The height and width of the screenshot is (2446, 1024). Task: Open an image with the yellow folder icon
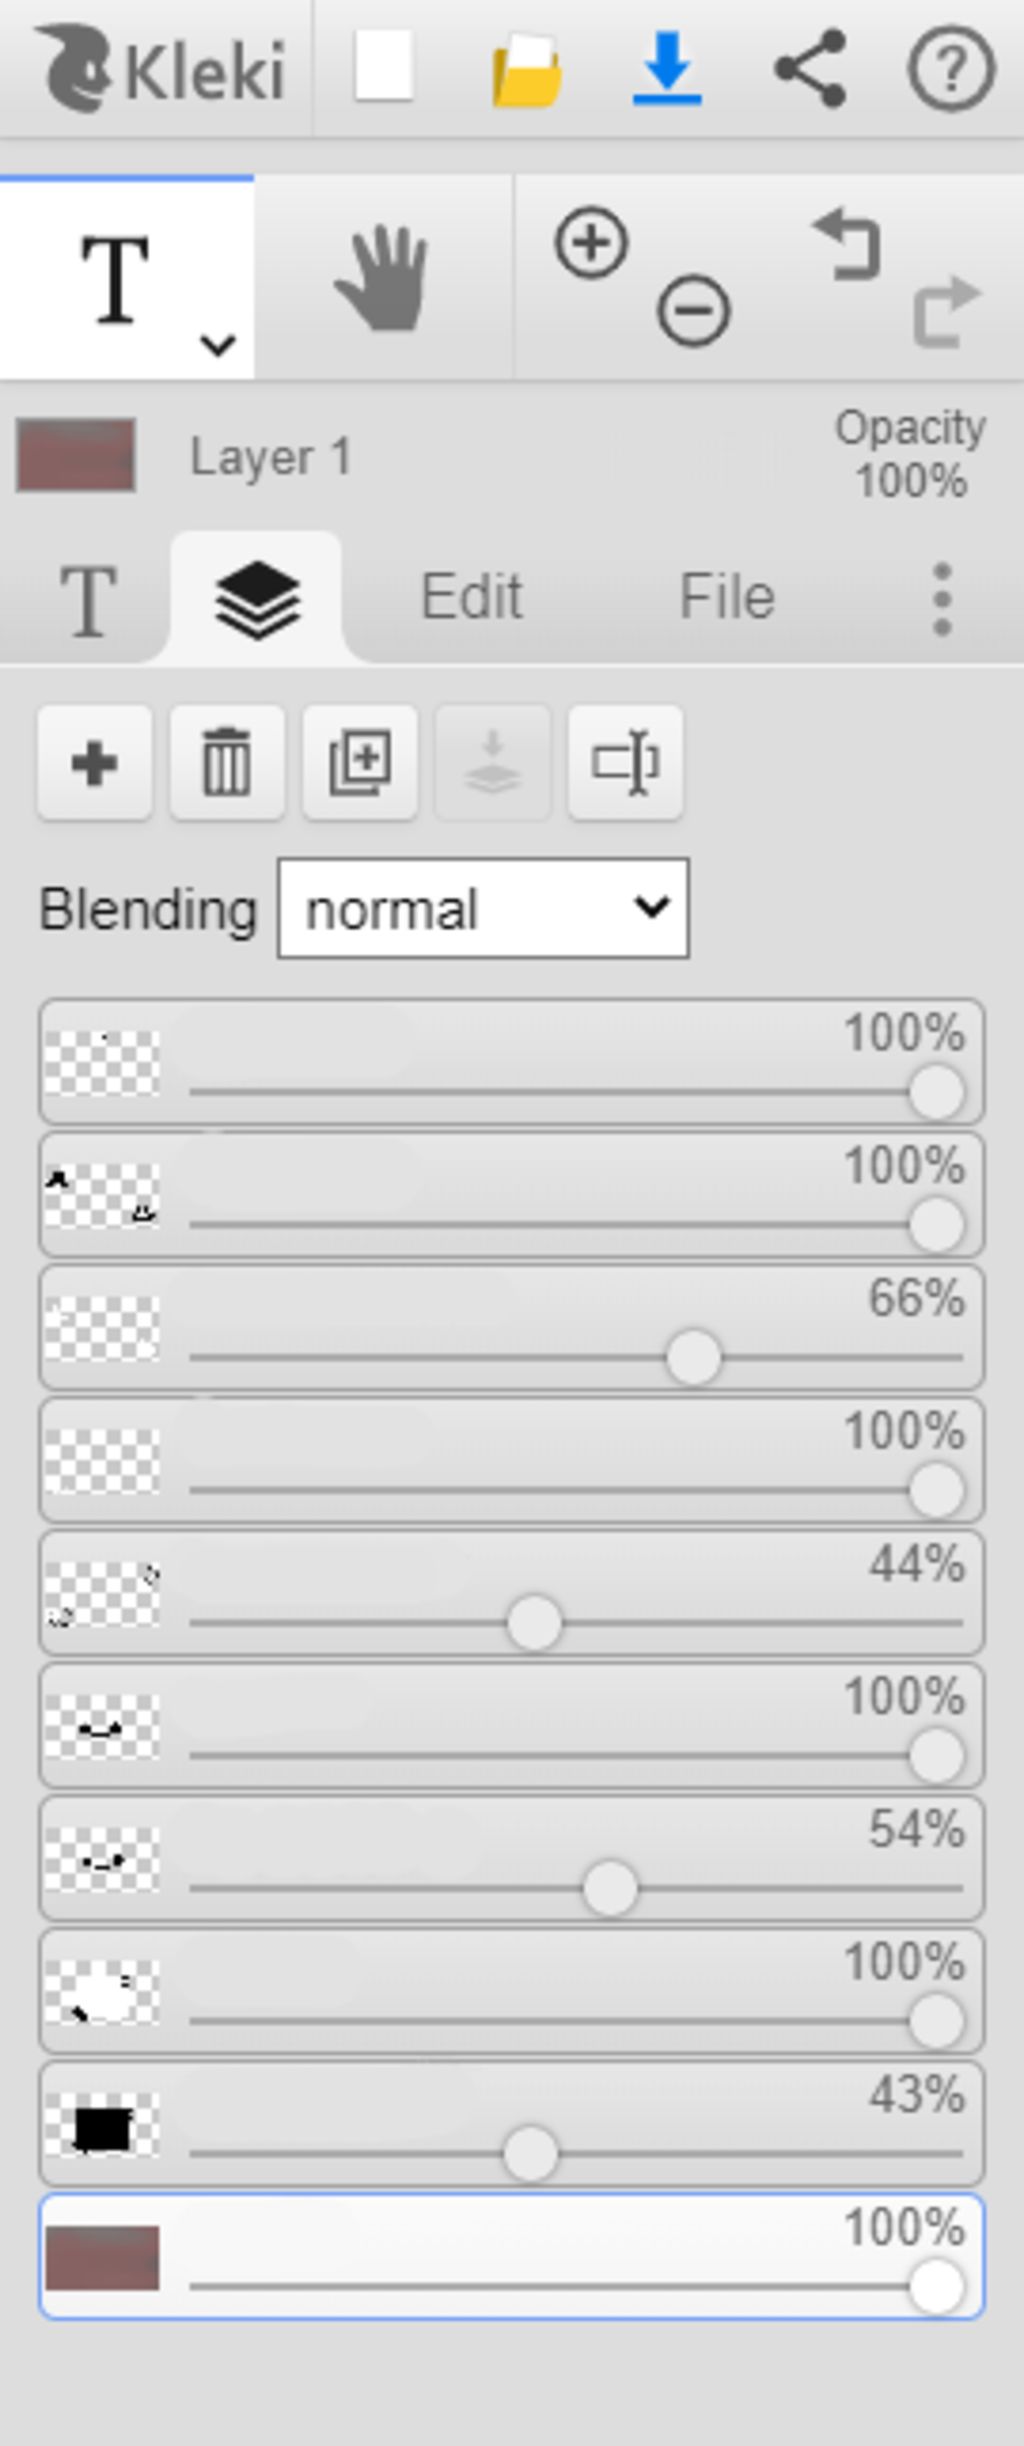526,70
